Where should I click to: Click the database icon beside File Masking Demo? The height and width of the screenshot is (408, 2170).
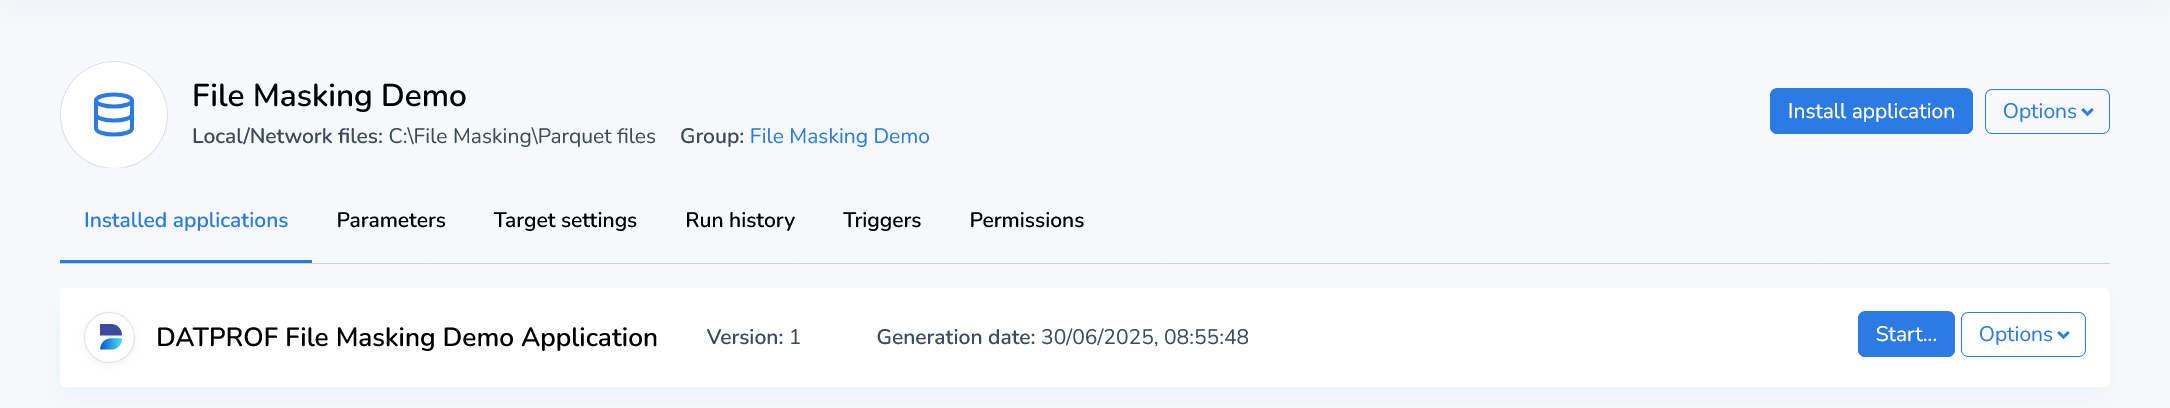[113, 115]
